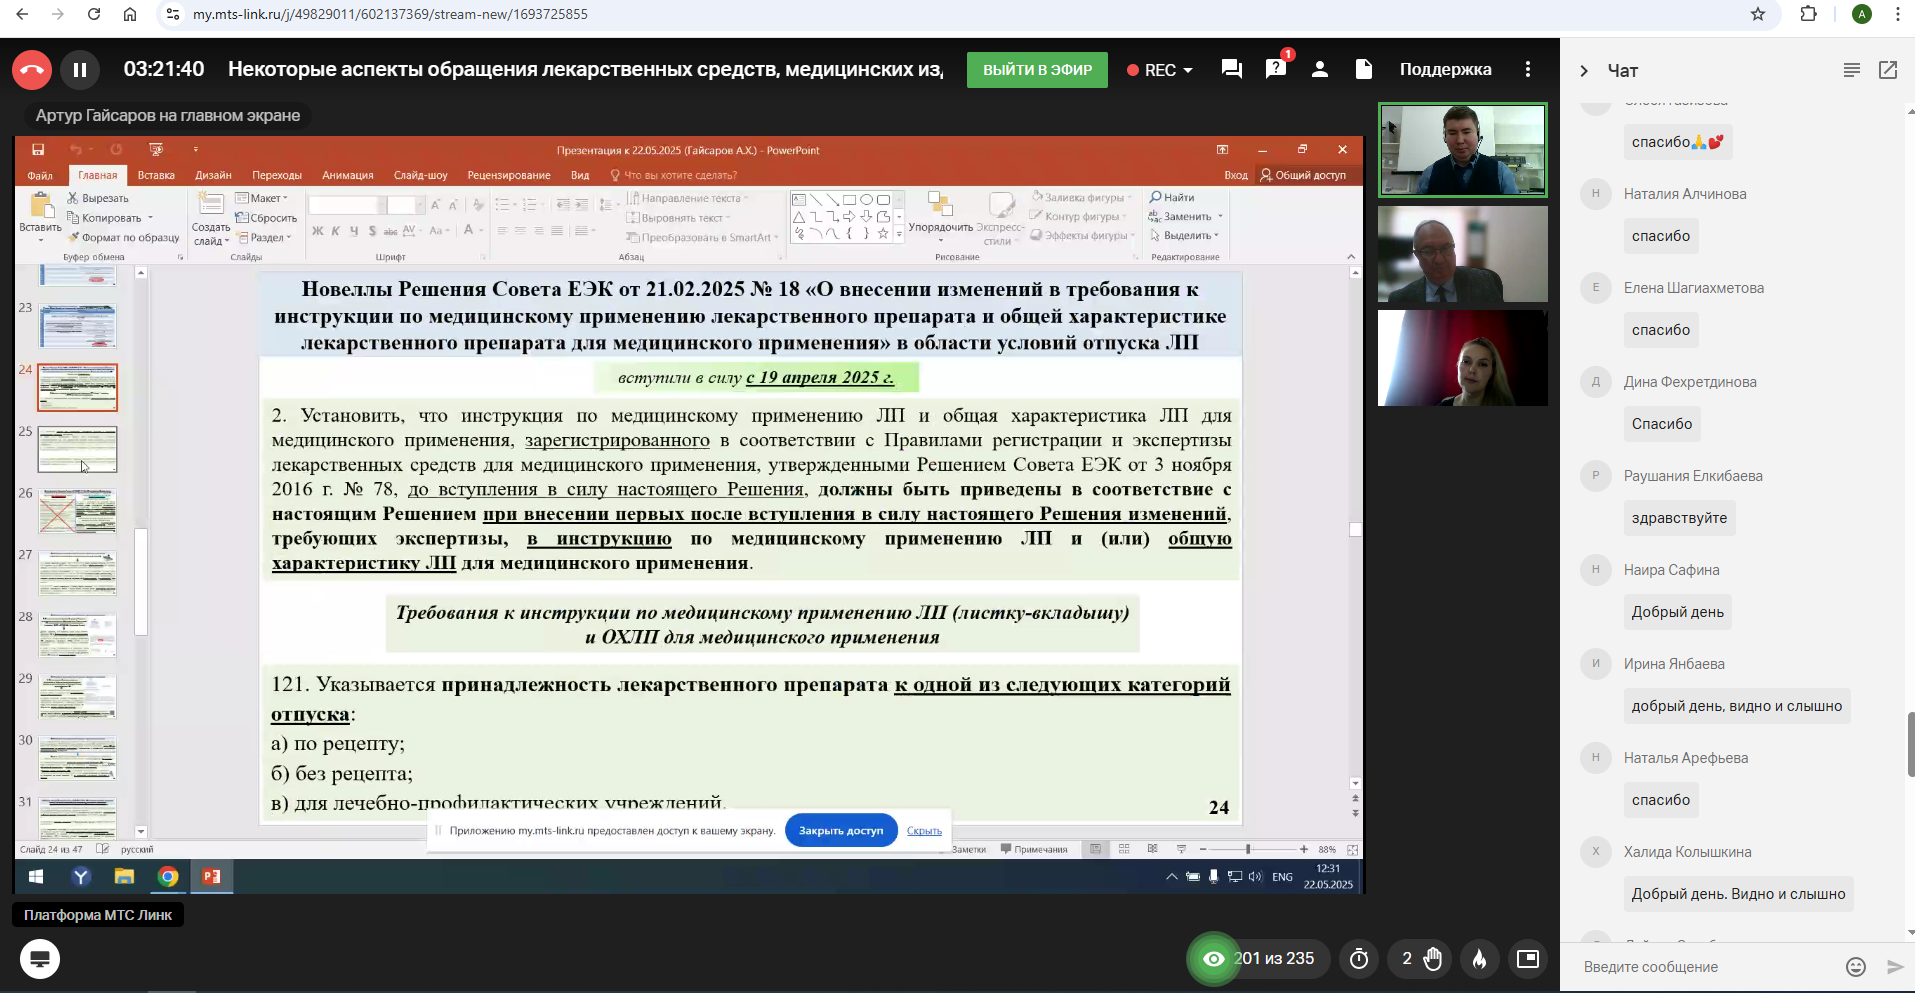Viewport: 1915px width, 993px height.
Task: Toggle underline Ч formatting
Action: point(354,231)
